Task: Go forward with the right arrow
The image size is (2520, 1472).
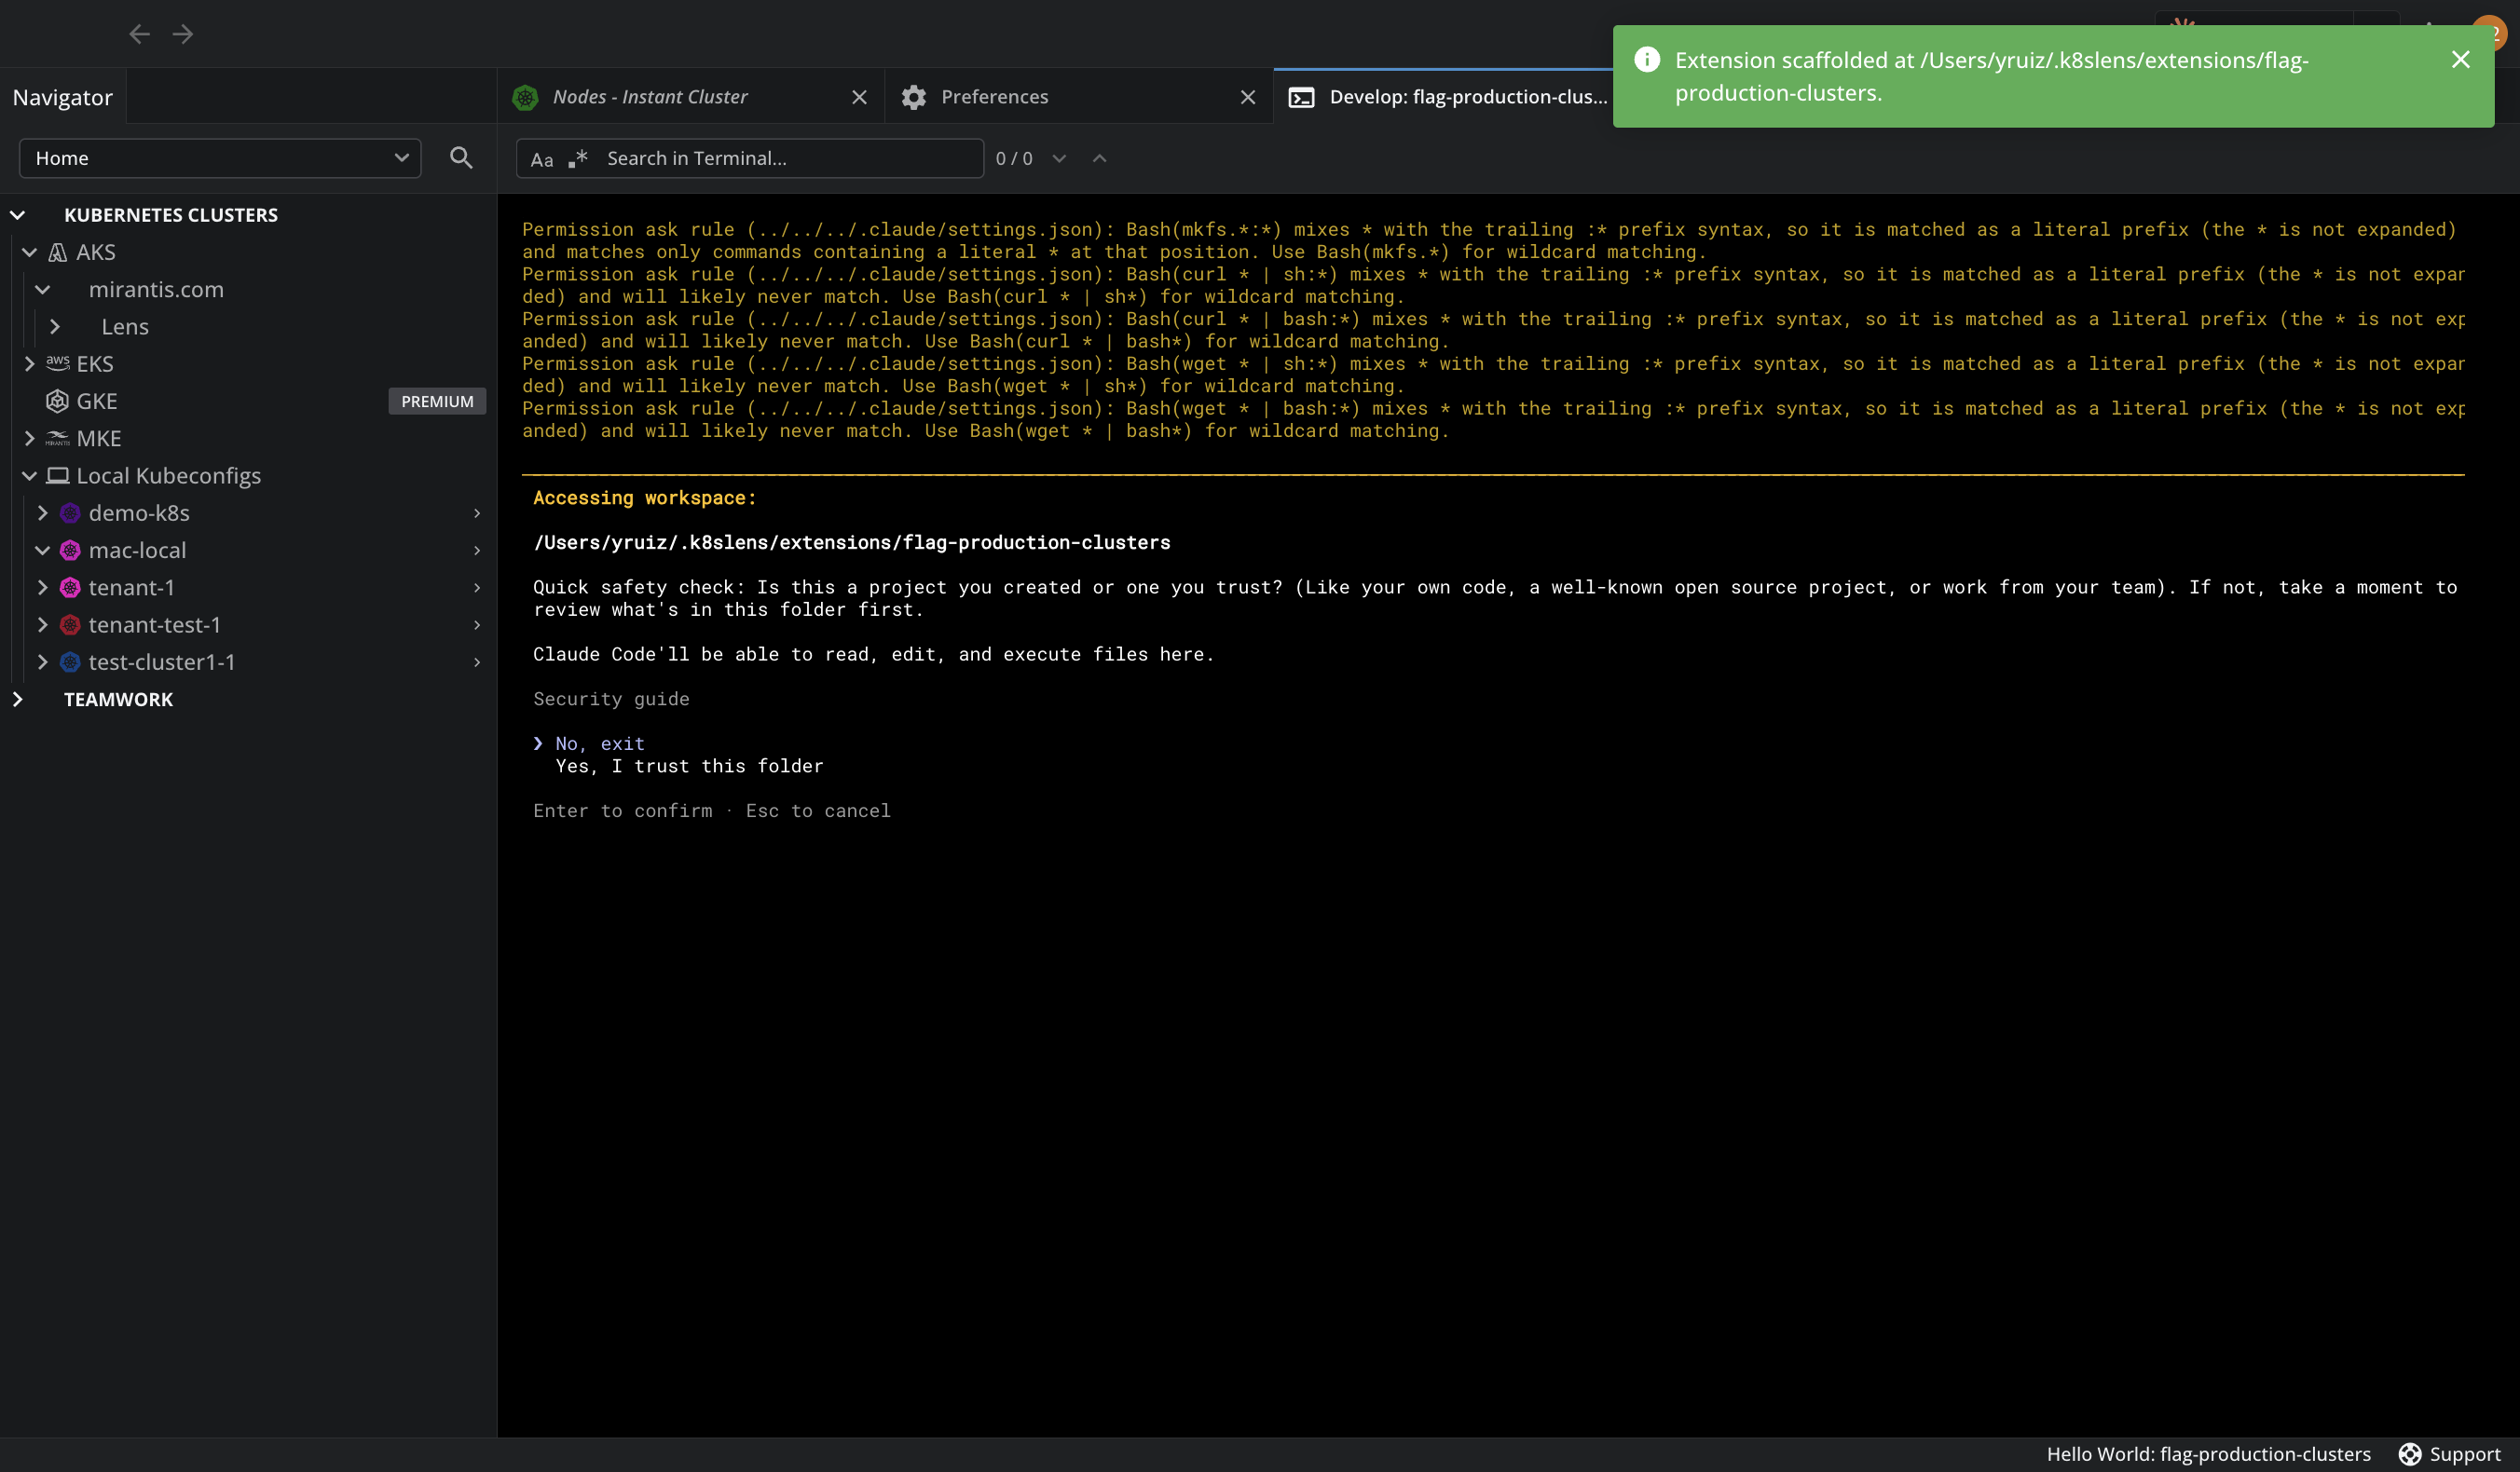Action: pos(183,34)
